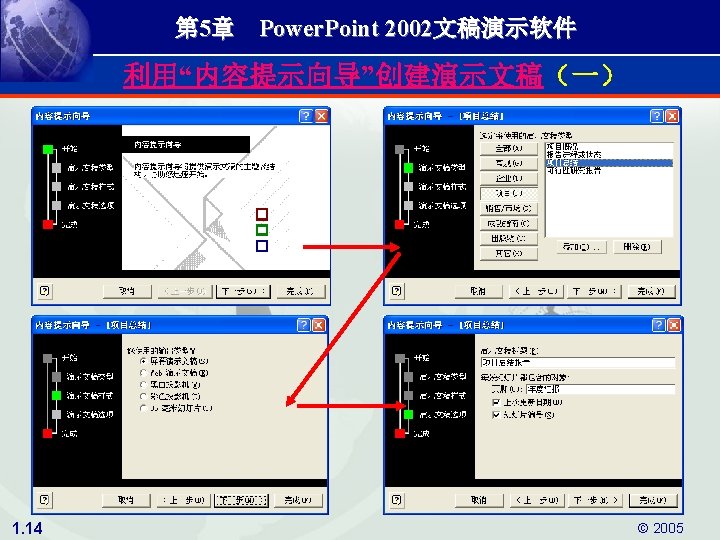
Task: Click the red 完成 step square in start-step wizard
Action: coord(48,224)
